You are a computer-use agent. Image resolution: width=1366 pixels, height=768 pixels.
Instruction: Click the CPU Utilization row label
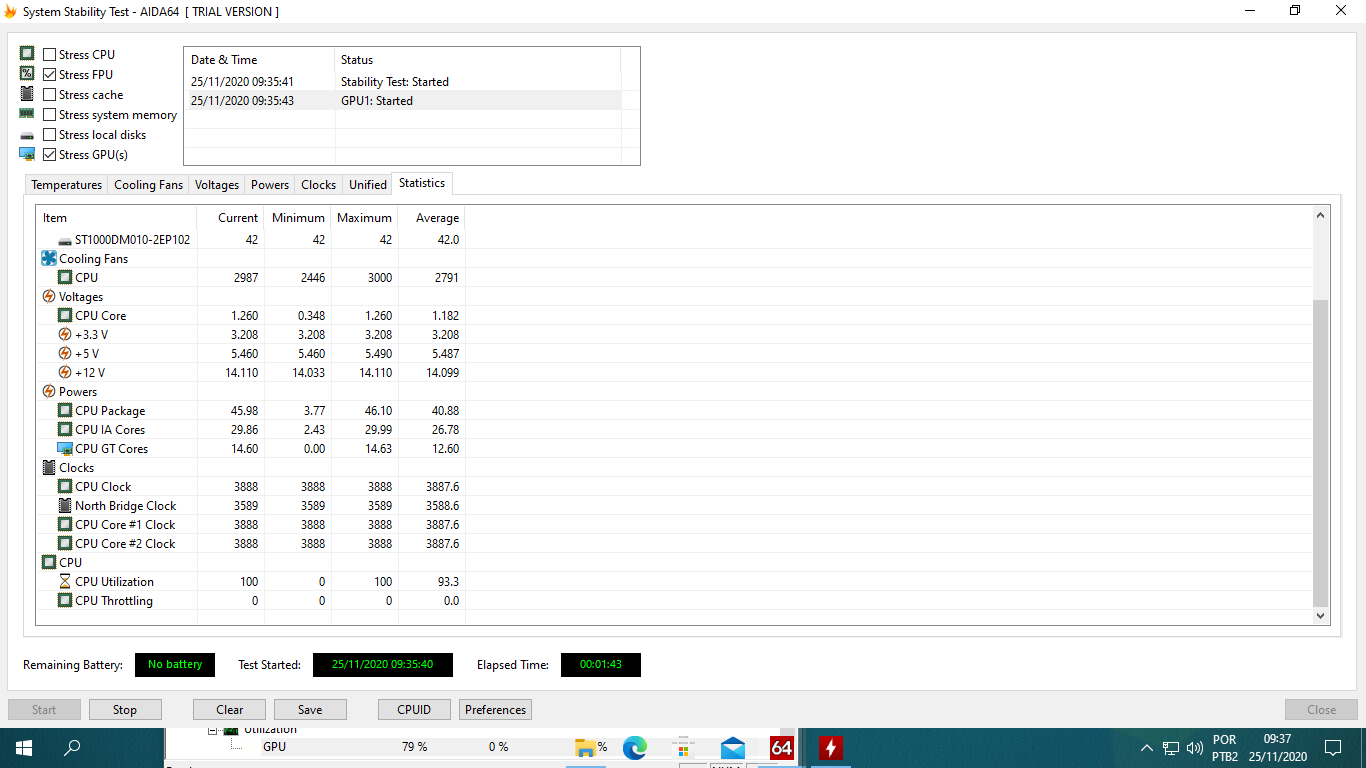(114, 581)
